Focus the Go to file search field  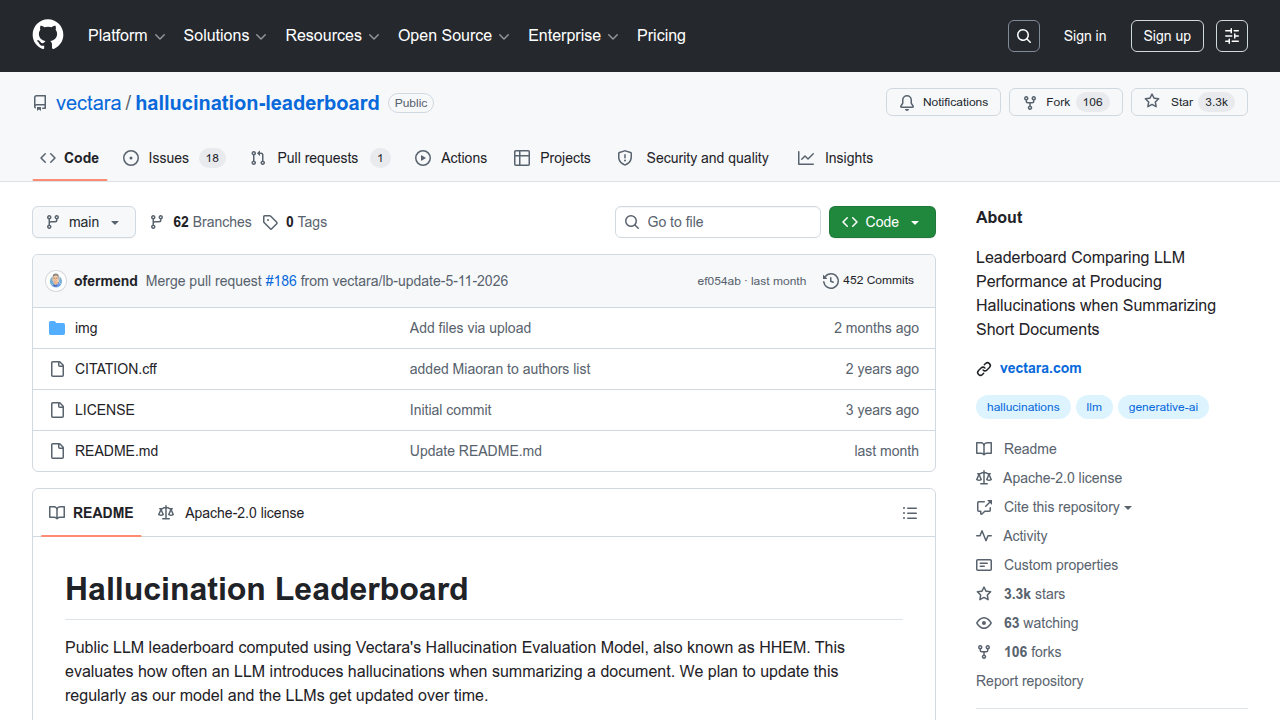pyautogui.click(x=718, y=222)
